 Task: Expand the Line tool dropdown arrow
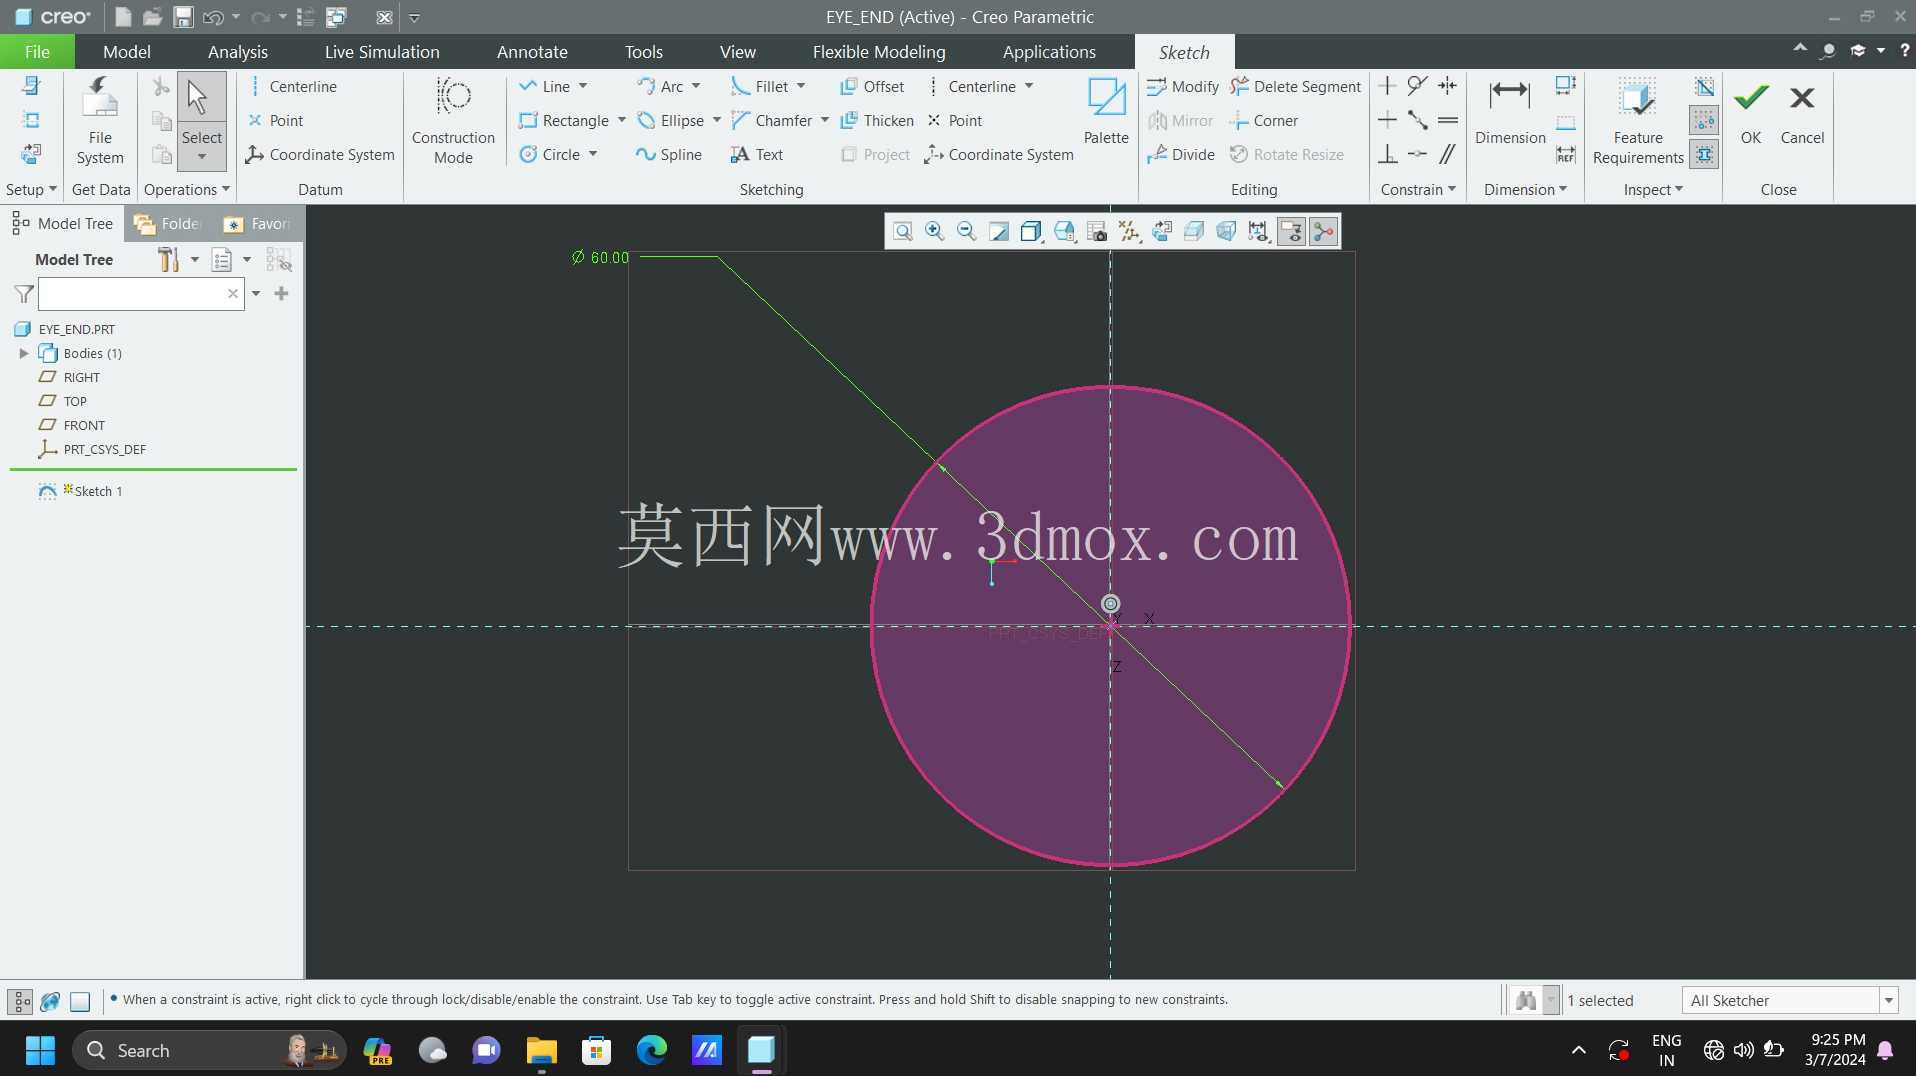[583, 86]
